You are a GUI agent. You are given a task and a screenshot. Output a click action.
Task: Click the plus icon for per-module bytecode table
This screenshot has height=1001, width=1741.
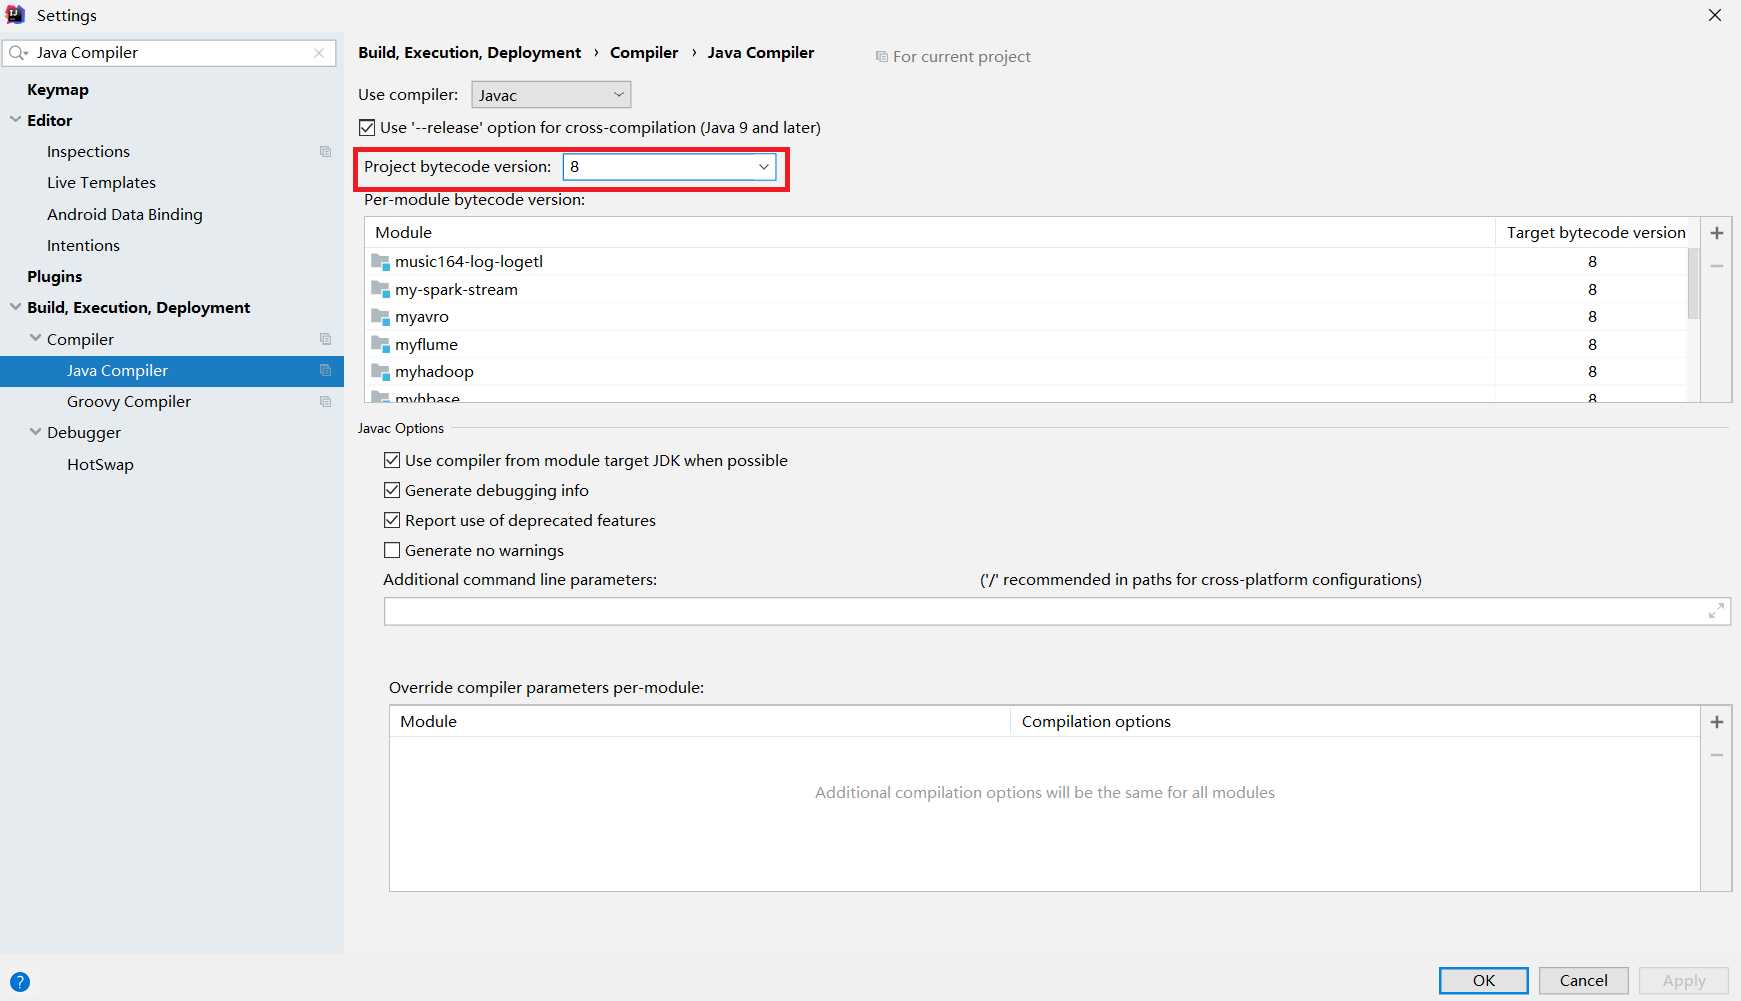point(1716,233)
